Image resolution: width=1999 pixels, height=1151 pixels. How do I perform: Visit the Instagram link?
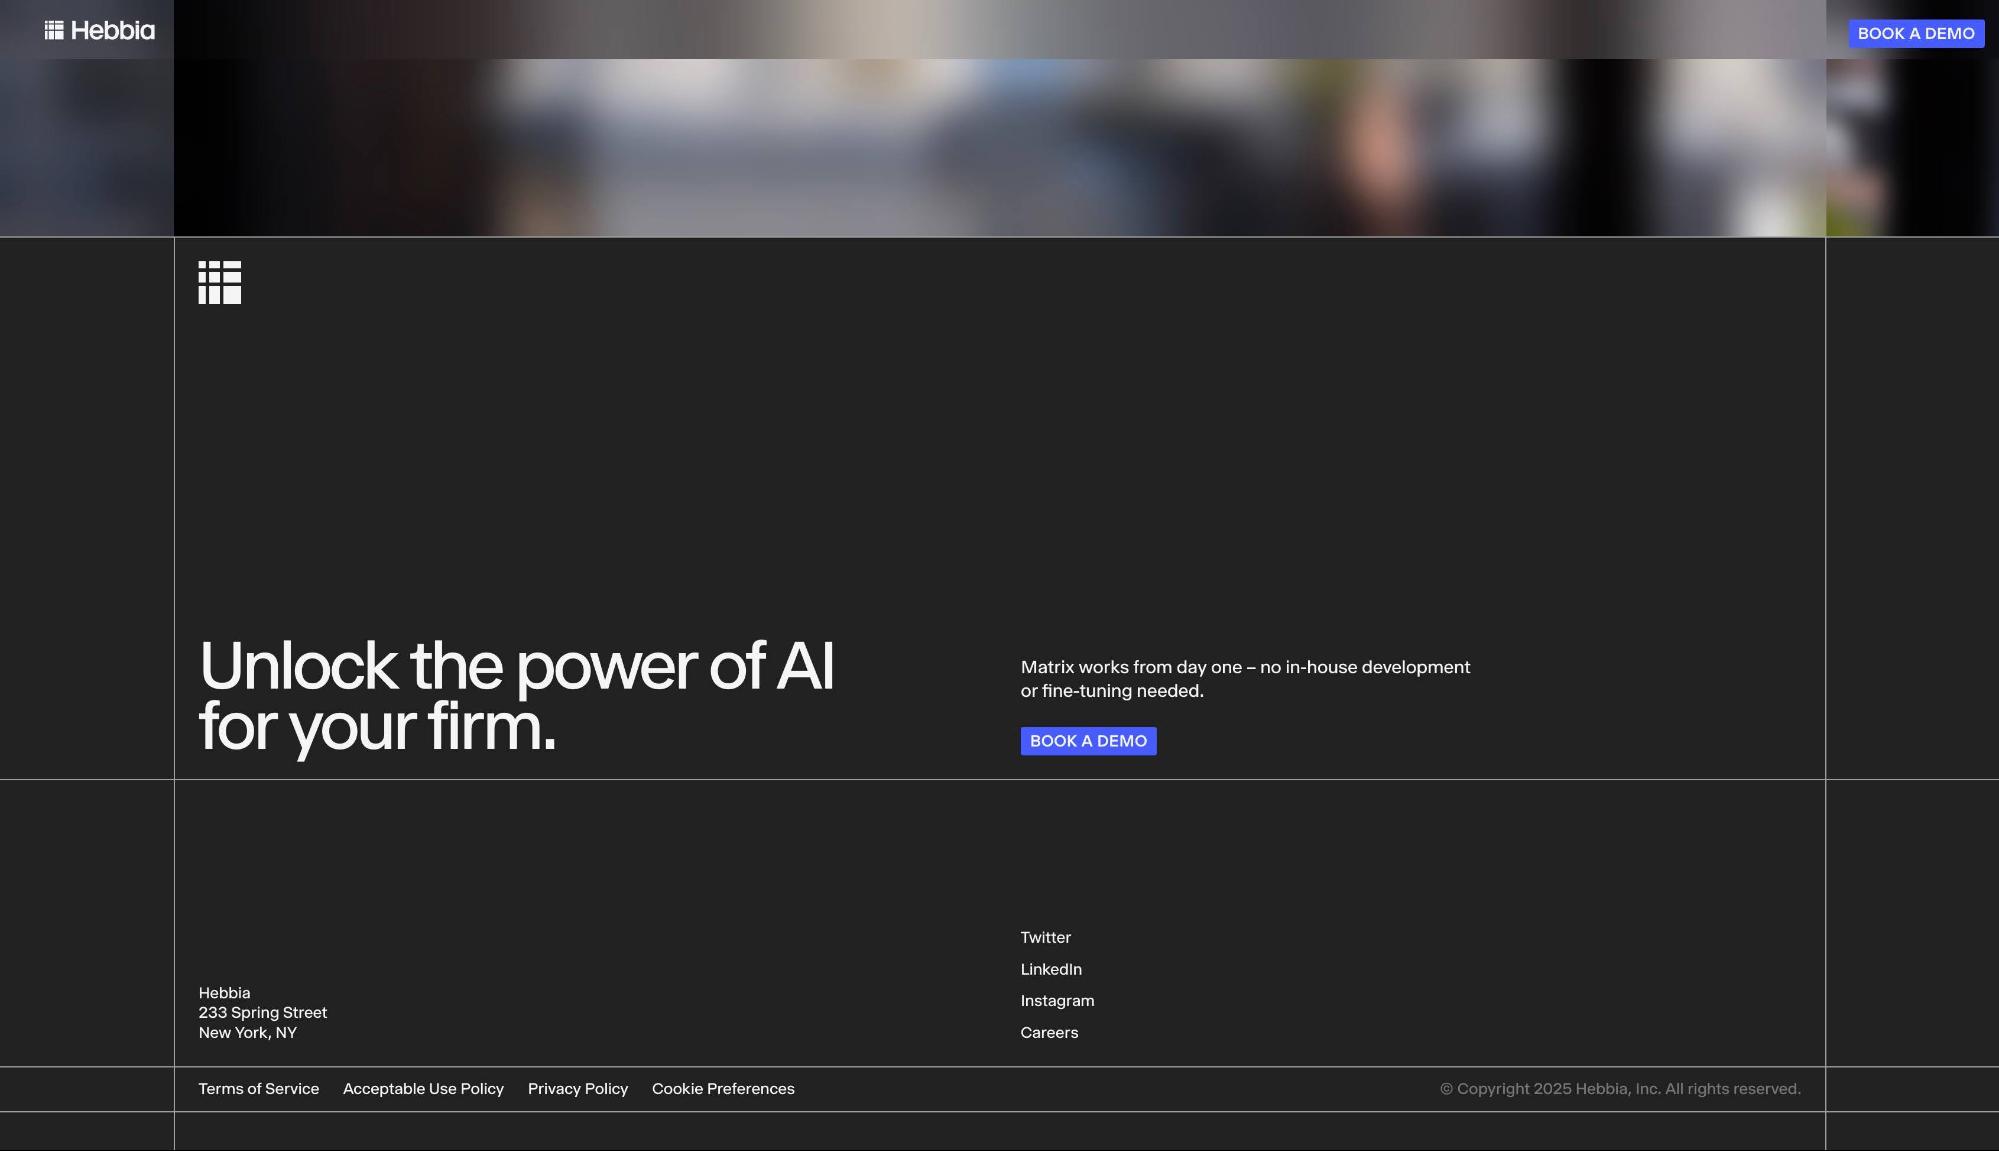point(1057,1001)
